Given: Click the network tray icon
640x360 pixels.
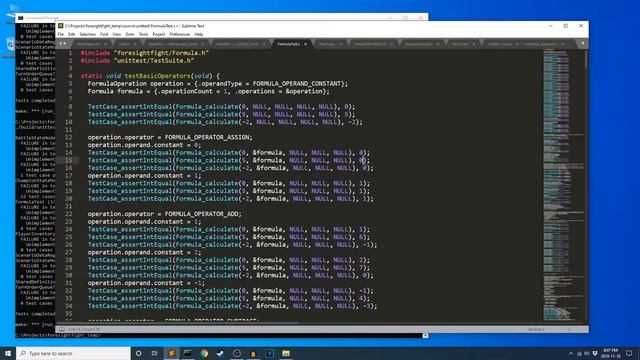Looking at the screenshot, I should (x=579, y=353).
